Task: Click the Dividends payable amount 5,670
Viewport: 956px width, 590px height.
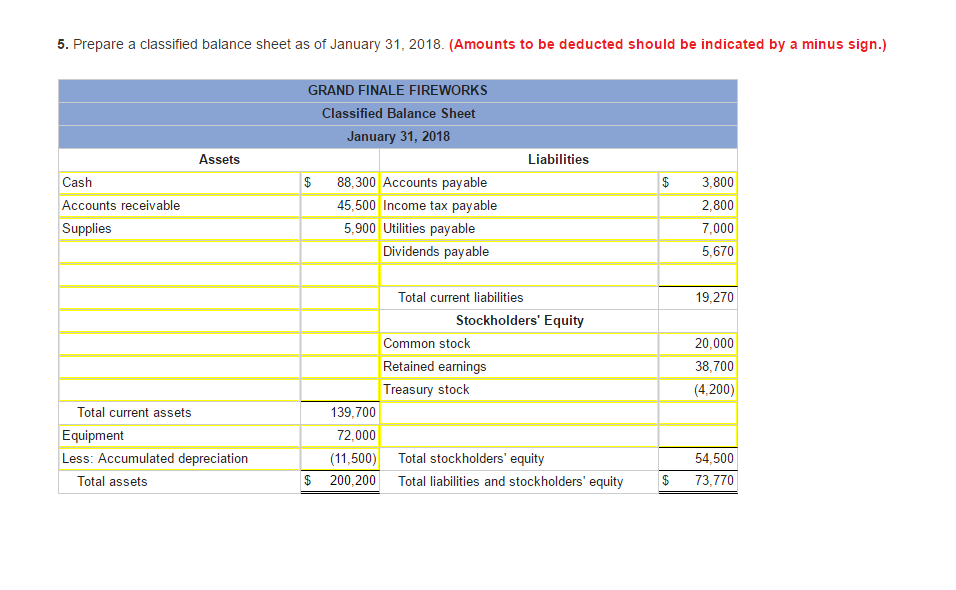Action: click(698, 252)
